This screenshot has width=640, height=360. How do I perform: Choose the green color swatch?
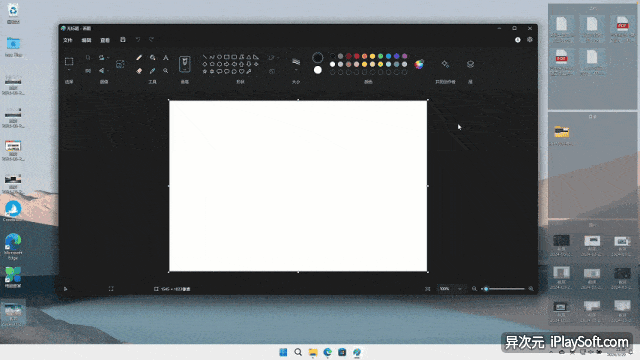(380, 56)
